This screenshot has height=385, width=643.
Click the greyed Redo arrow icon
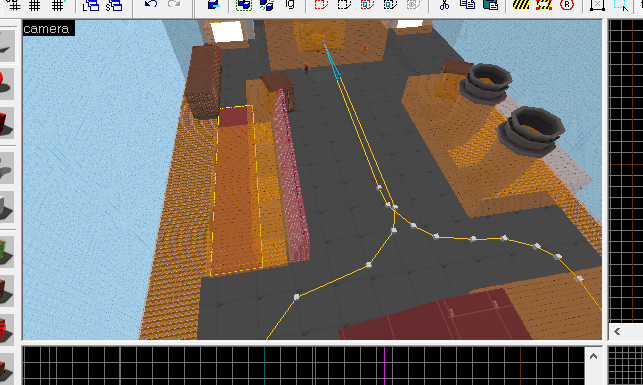(174, 5)
